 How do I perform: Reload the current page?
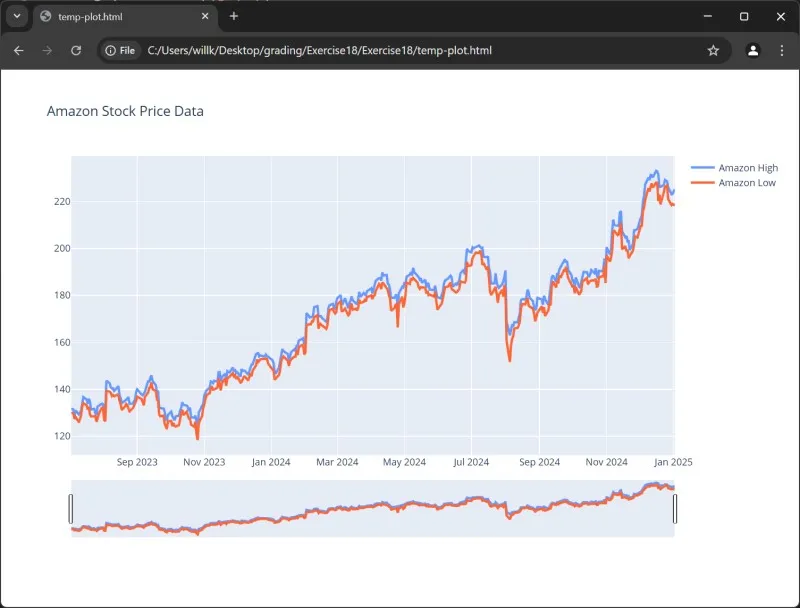(76, 50)
